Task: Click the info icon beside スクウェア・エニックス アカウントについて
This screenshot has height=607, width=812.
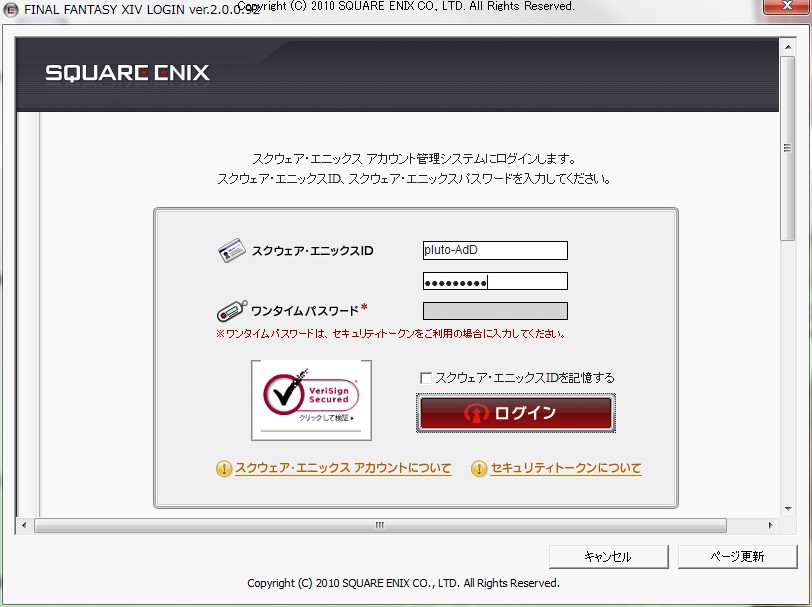Action: pyautogui.click(x=224, y=469)
